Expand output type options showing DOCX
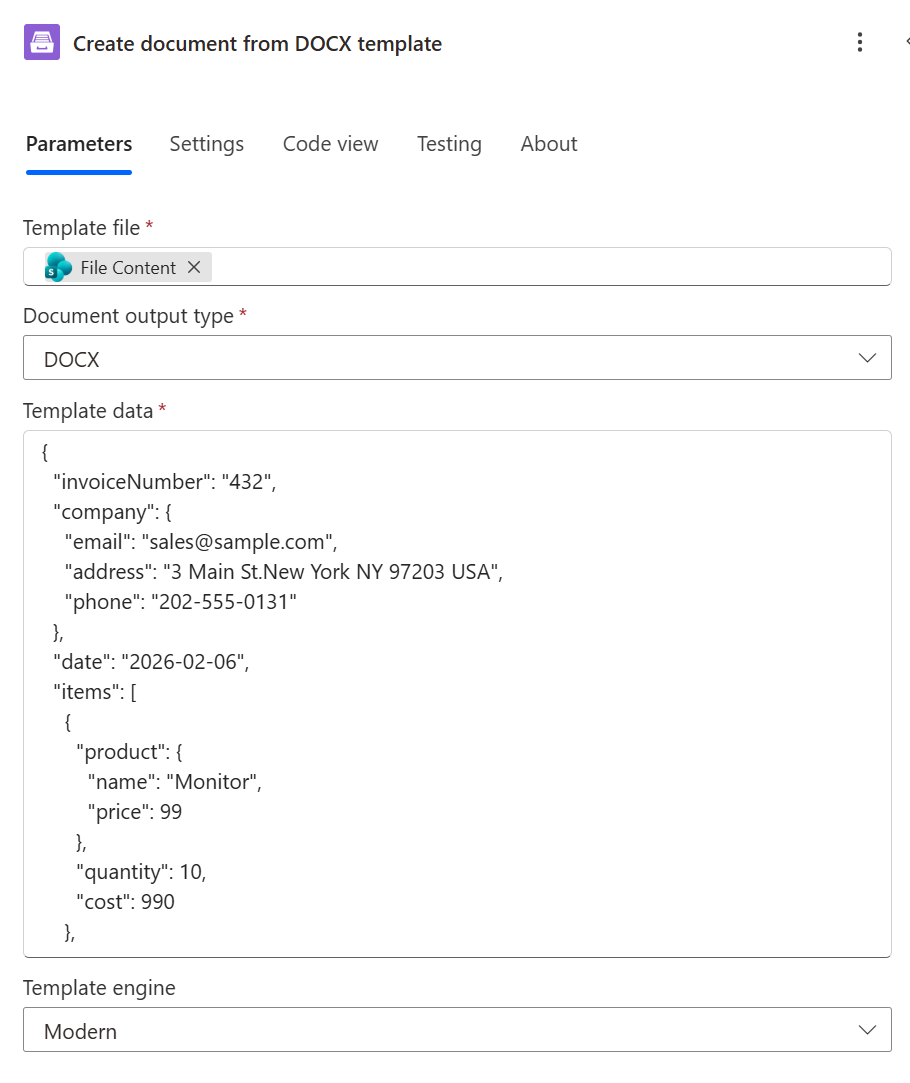This screenshot has height=1083, width=910. tap(457, 357)
